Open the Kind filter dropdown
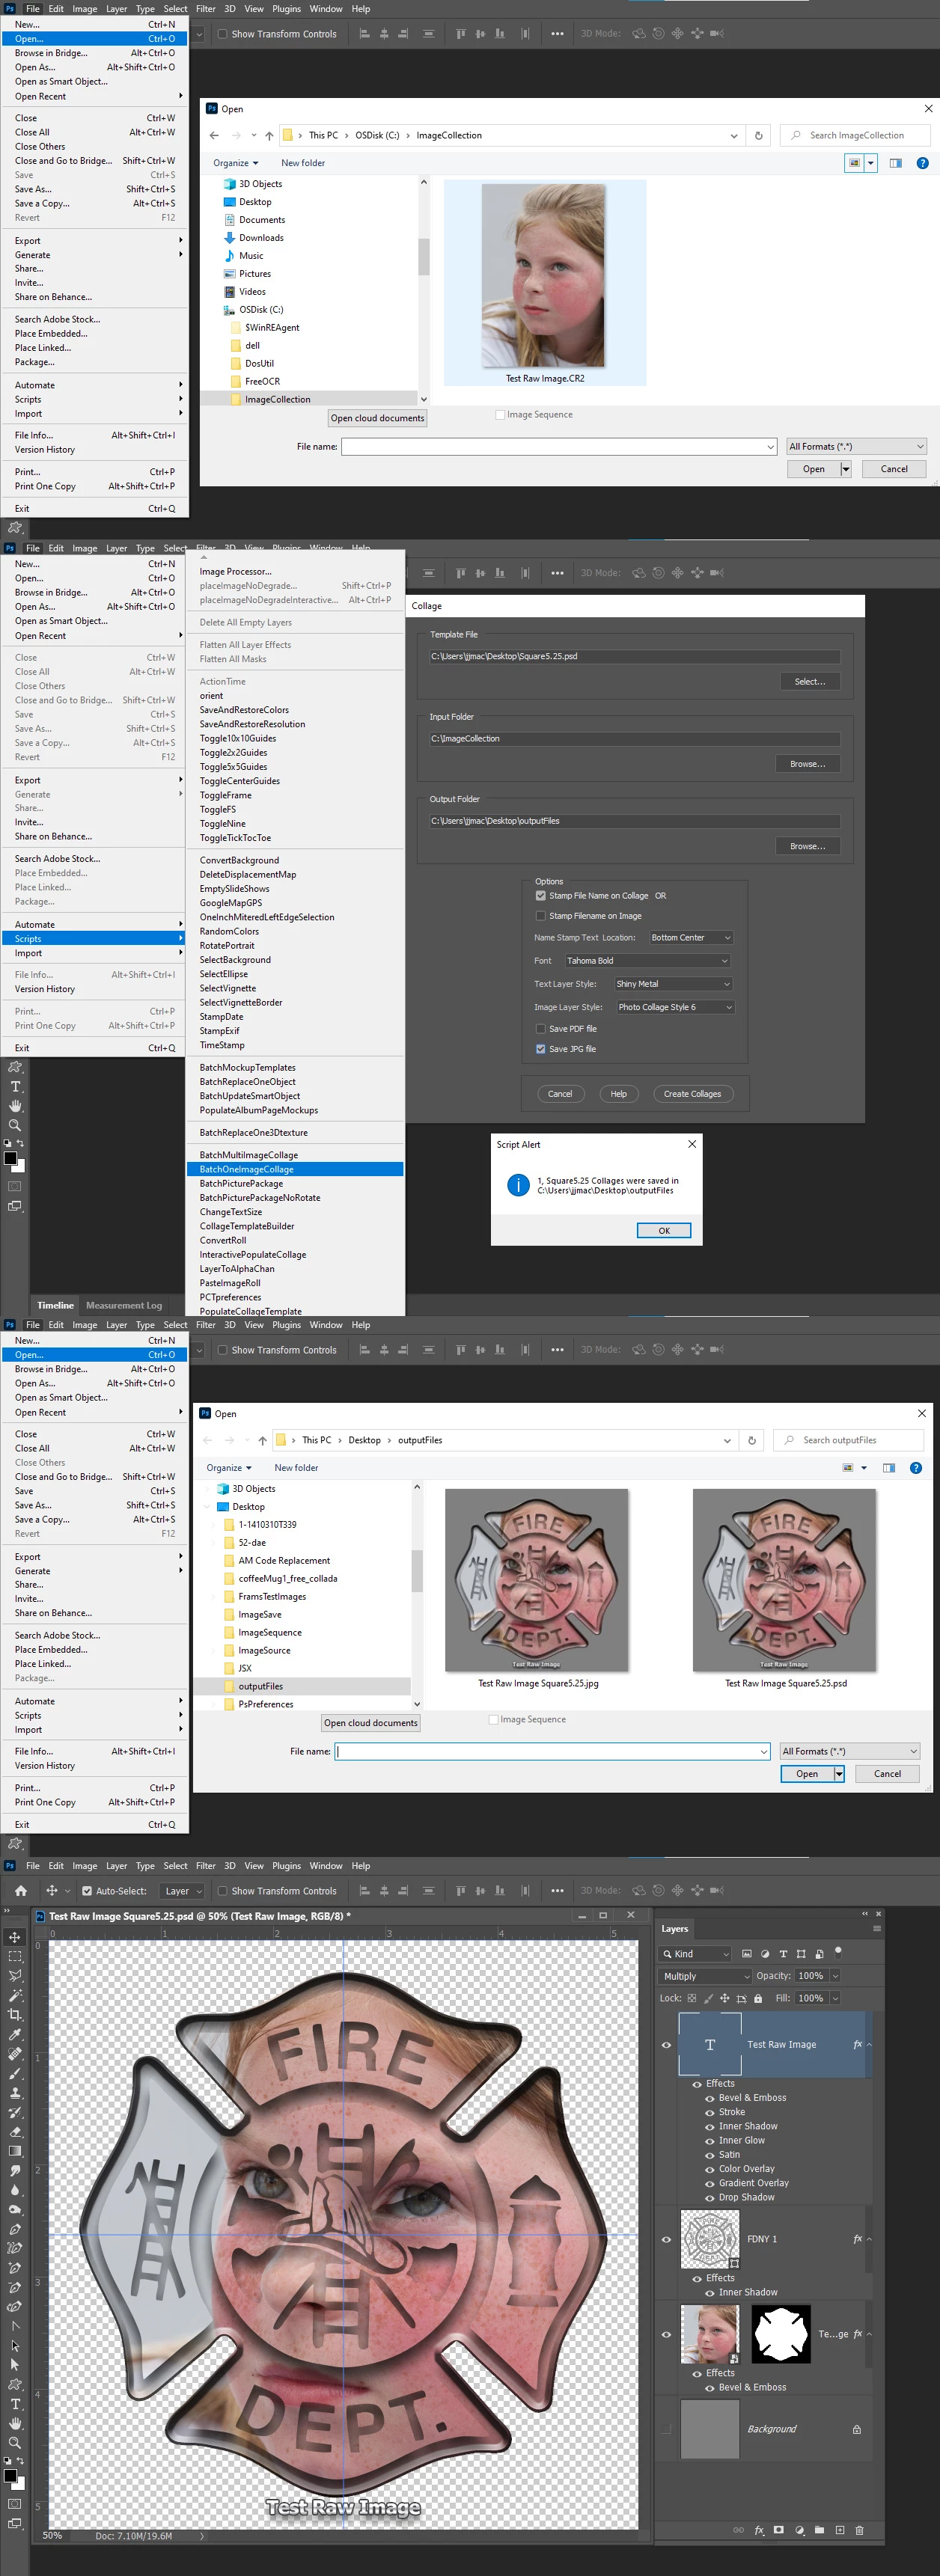 click(x=696, y=1954)
